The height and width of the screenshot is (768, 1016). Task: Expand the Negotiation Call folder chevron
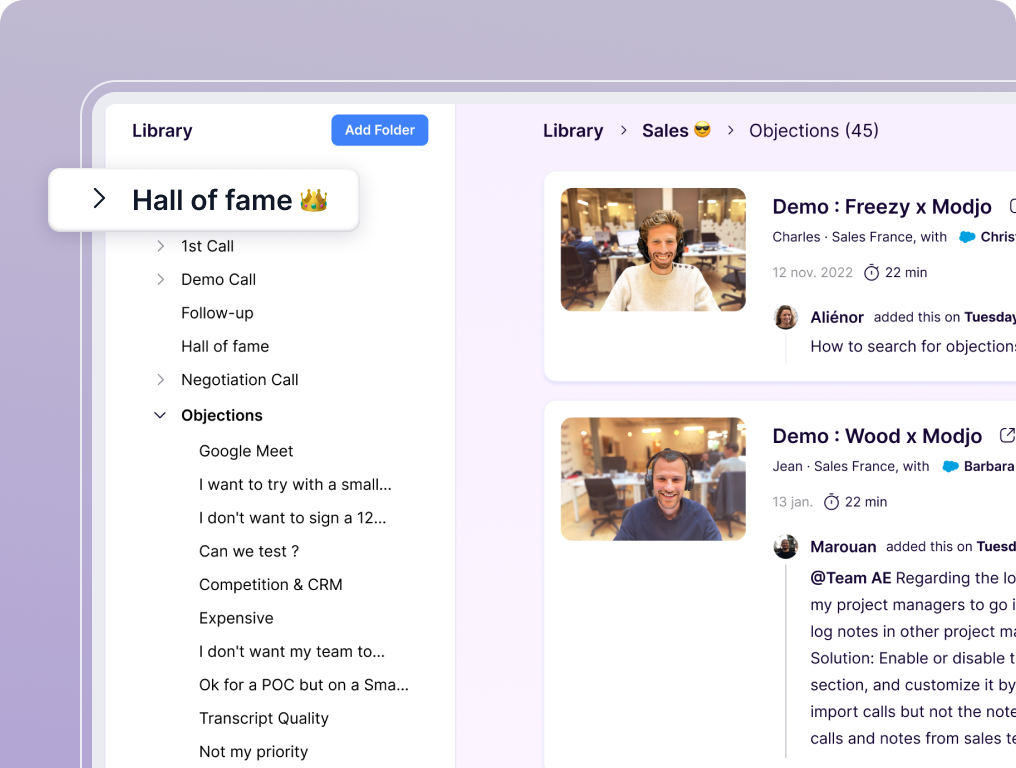click(x=161, y=380)
